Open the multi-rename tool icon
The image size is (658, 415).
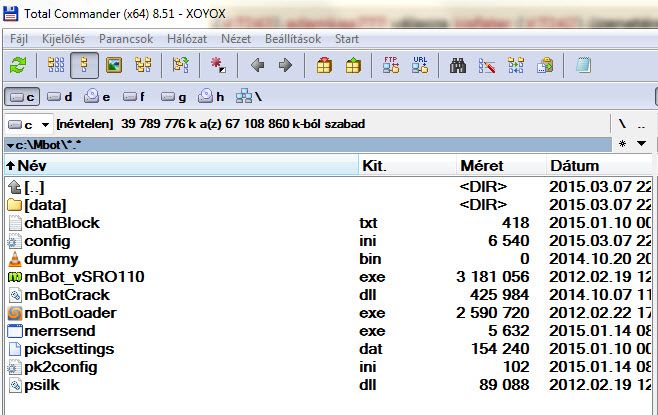point(487,65)
